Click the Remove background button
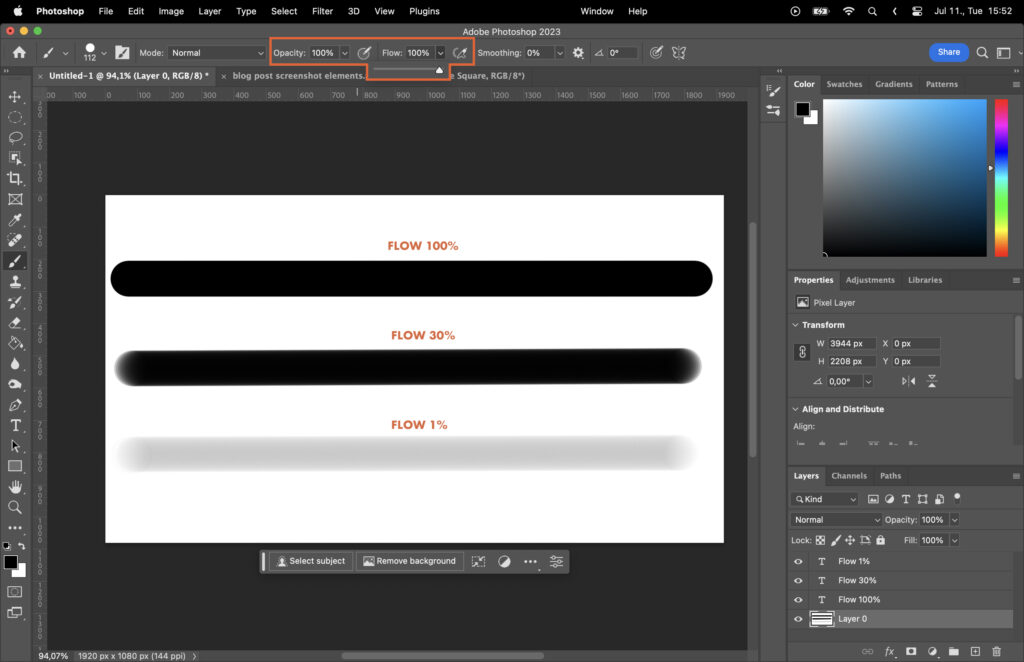Screen dimensions: 1024x662 (x=409, y=561)
